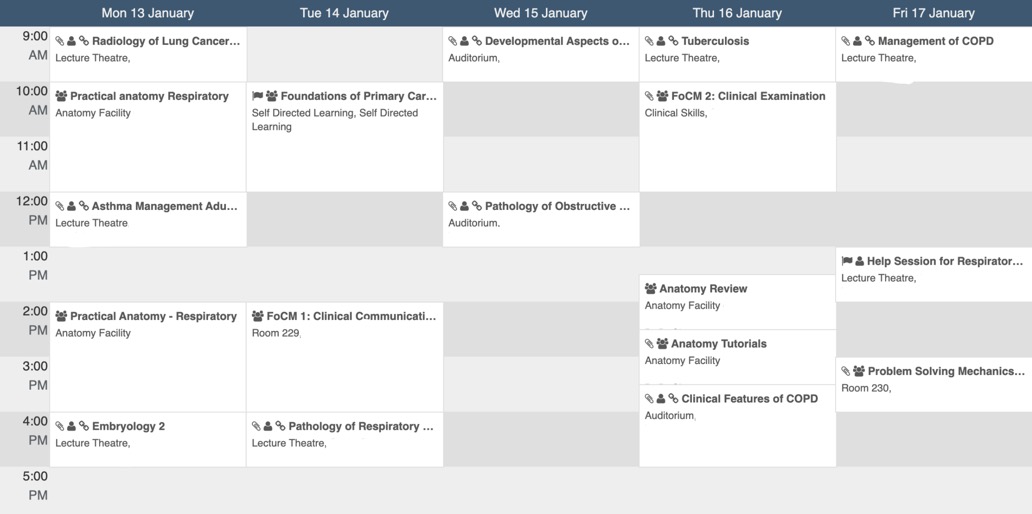Click group icon on Practical anatomy Respiratory
Viewport: 1032px width, 514px height.
click(x=61, y=96)
